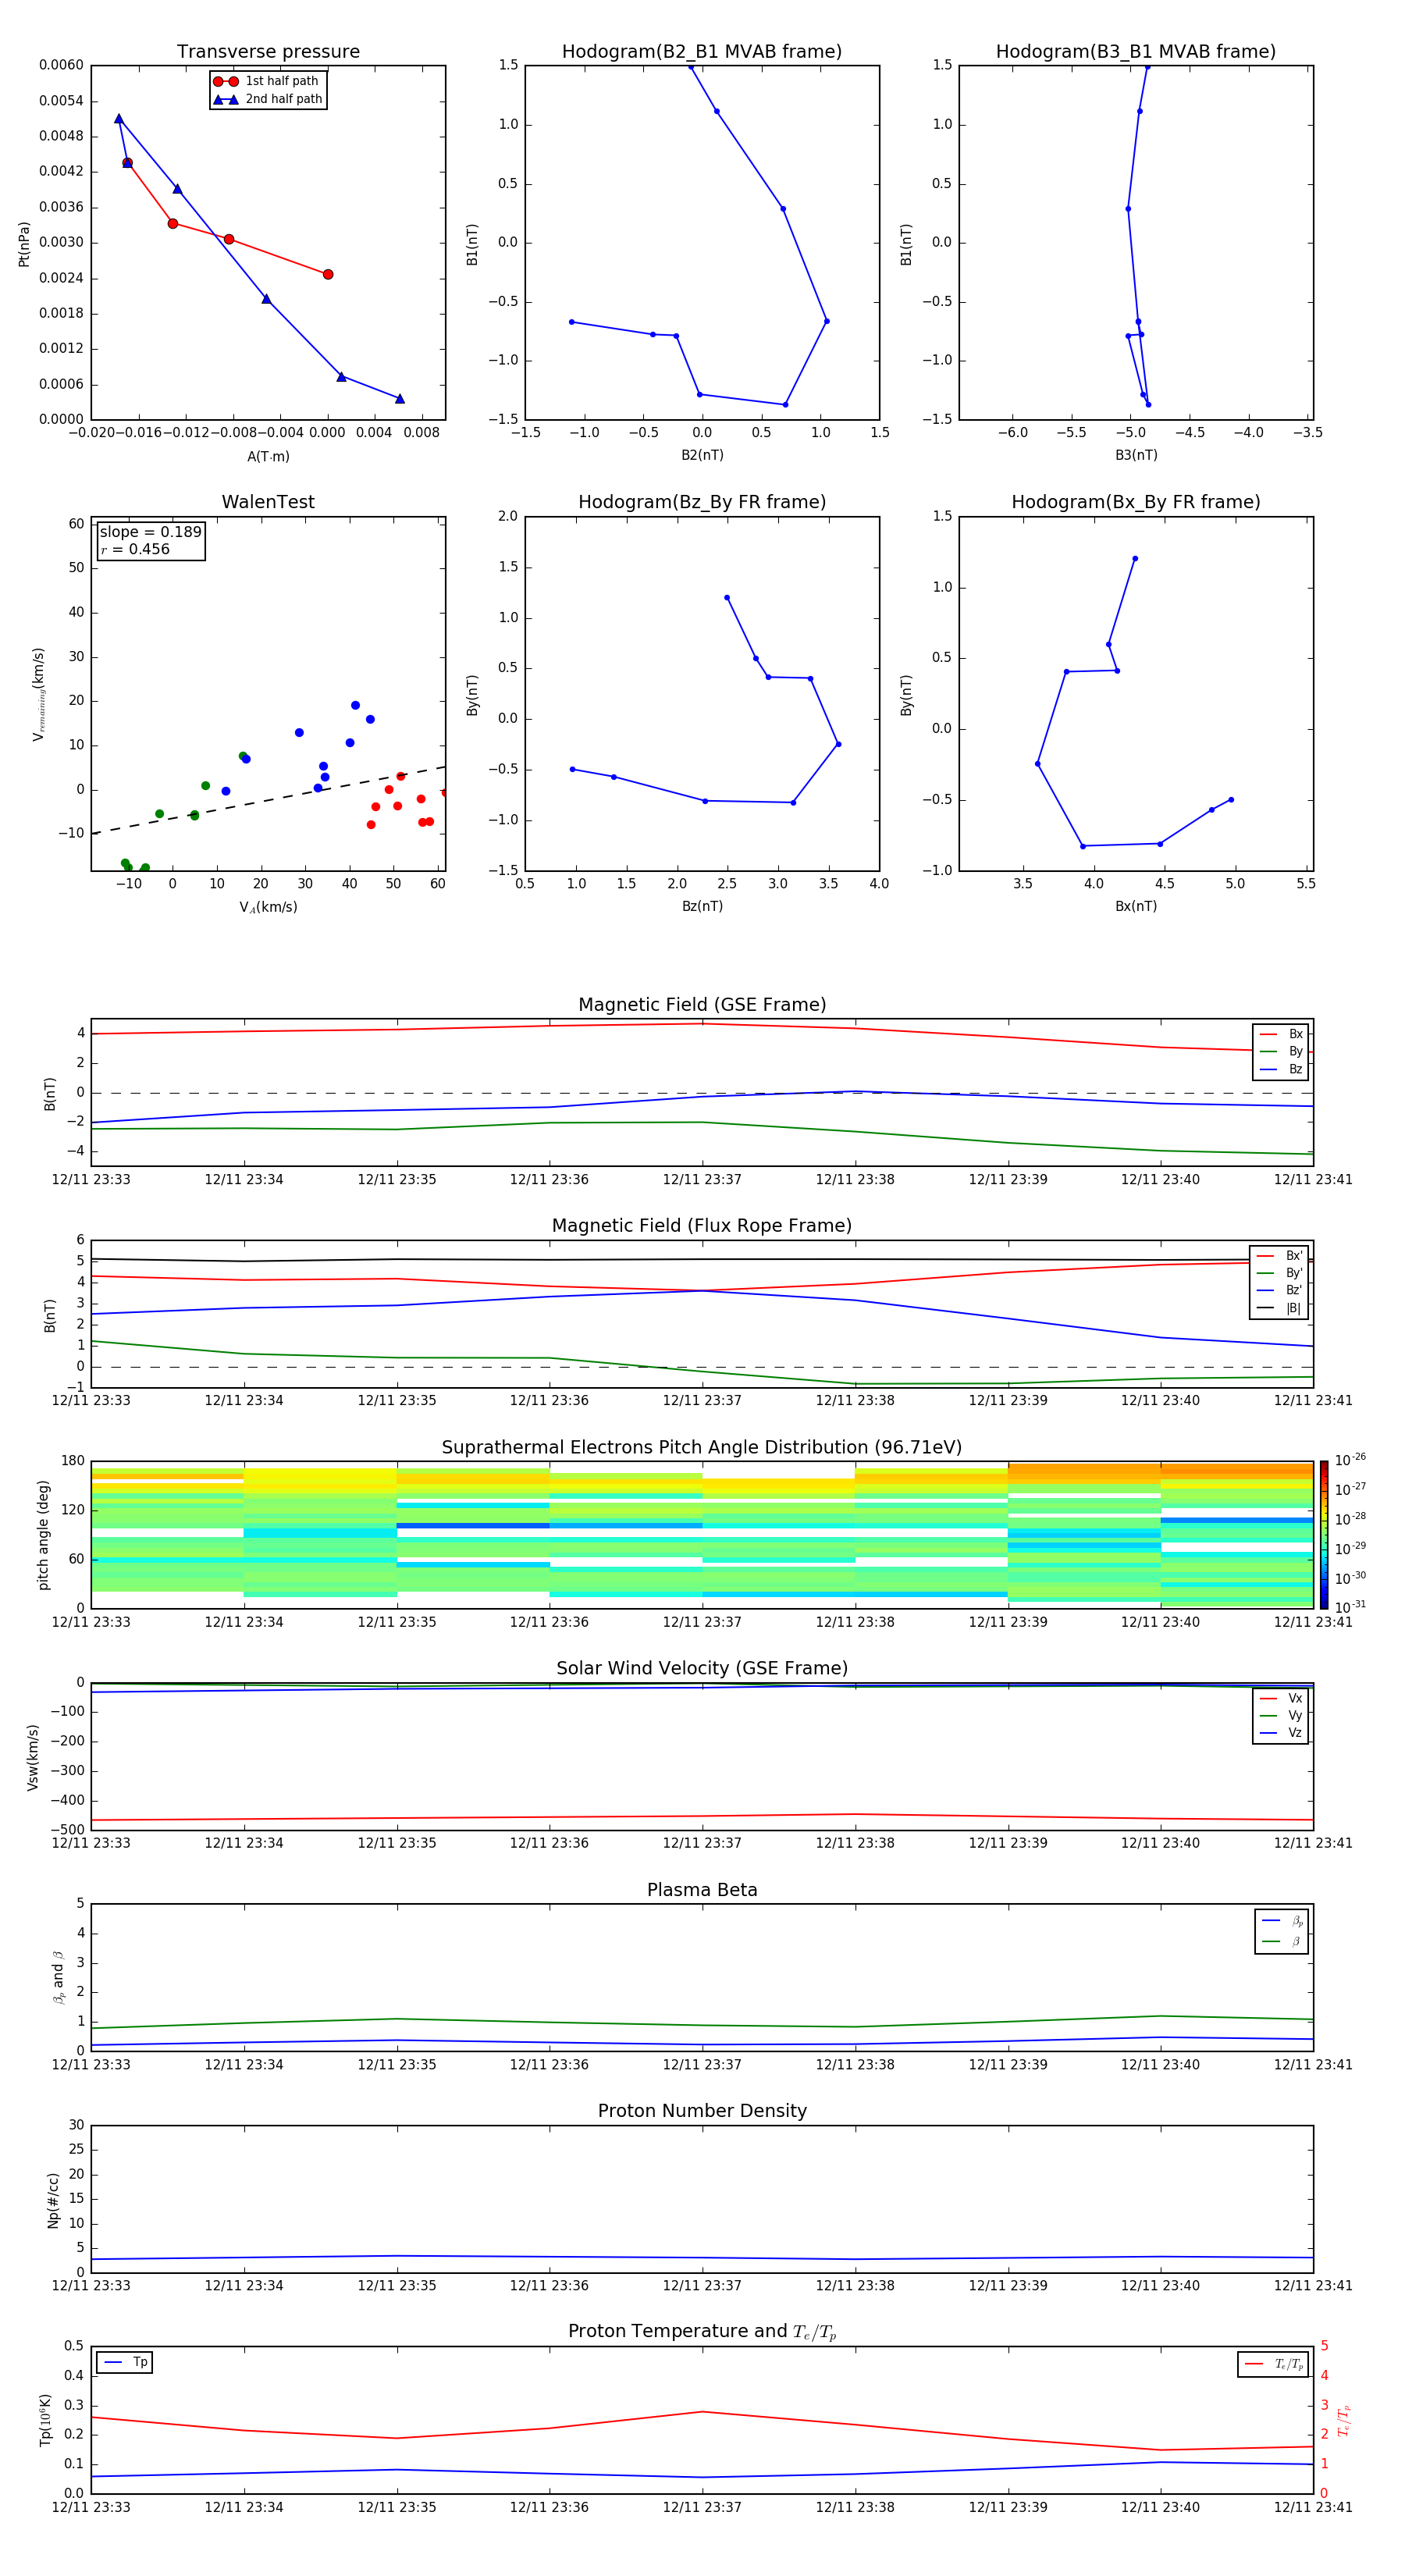
Task: Click 'Proton Number Density' plot title
Action: coord(702,2111)
